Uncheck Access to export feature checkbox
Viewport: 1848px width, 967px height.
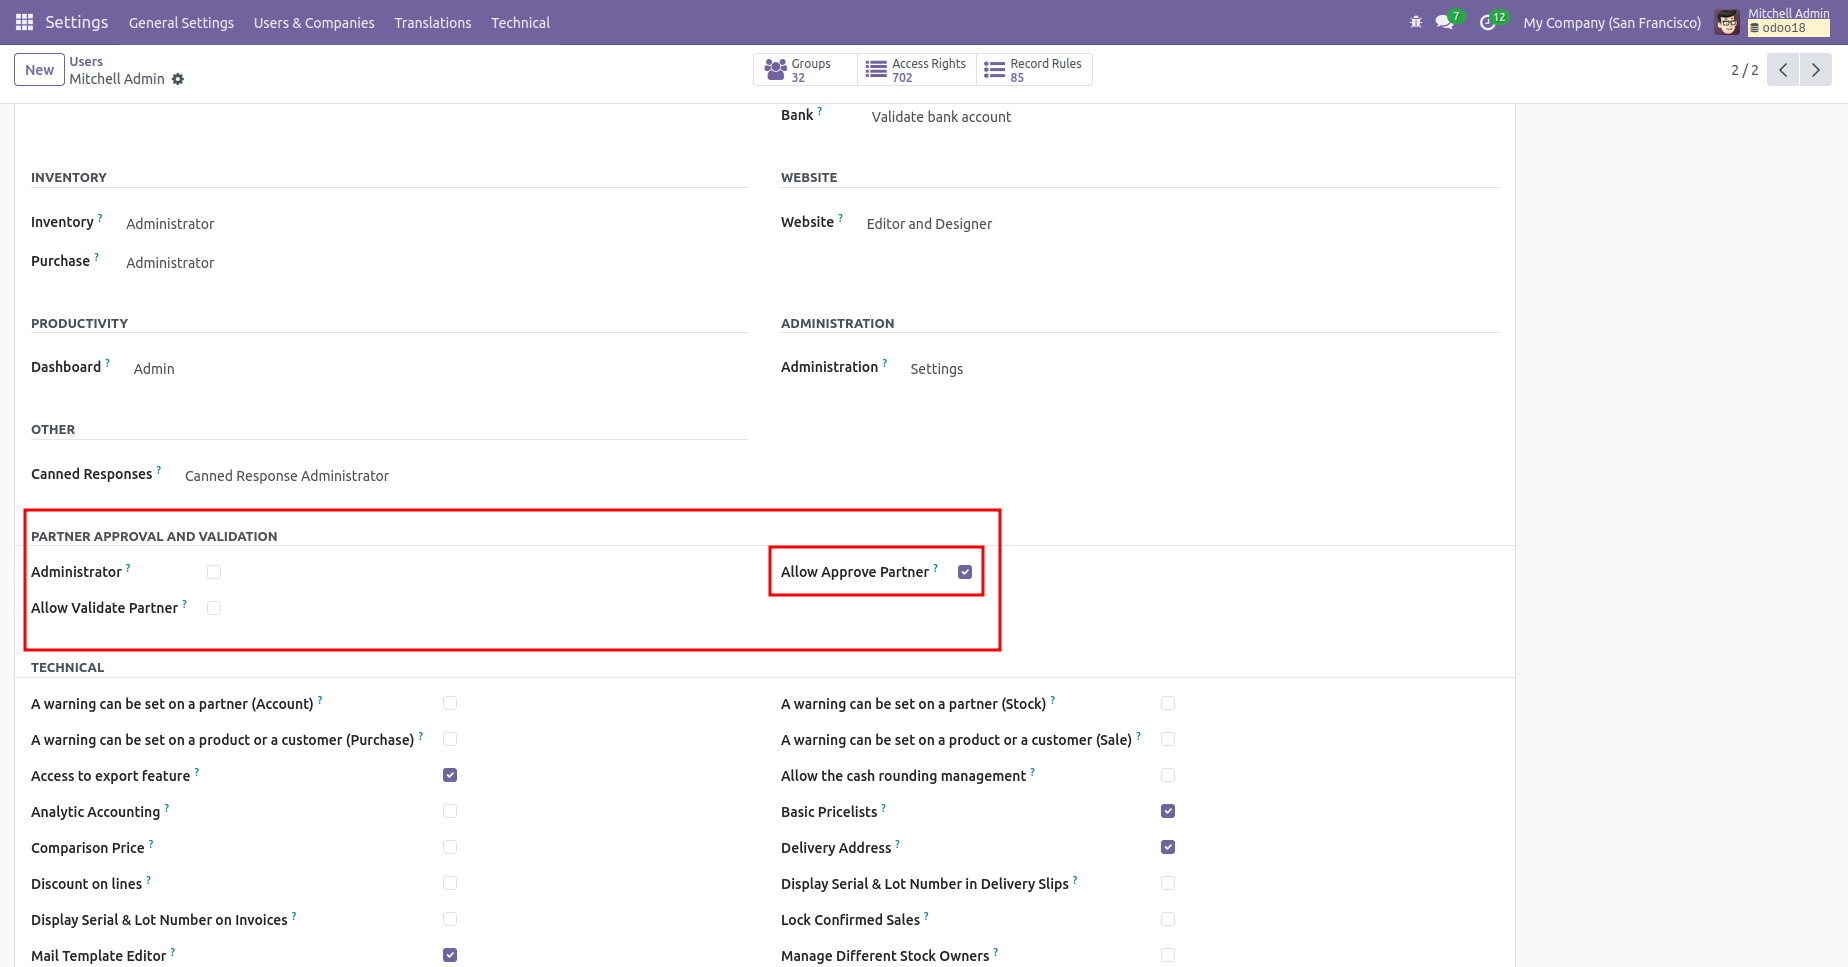[x=450, y=775]
